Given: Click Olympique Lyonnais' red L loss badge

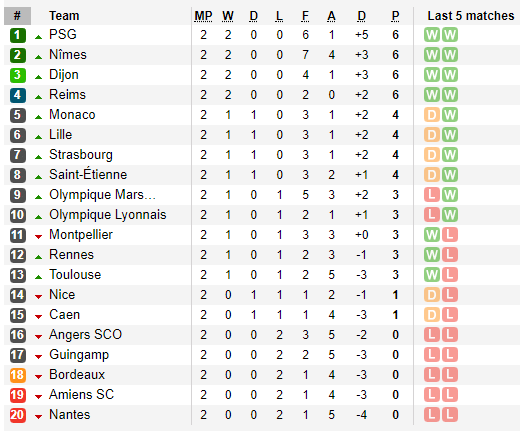Looking at the screenshot, I should [x=432, y=215].
